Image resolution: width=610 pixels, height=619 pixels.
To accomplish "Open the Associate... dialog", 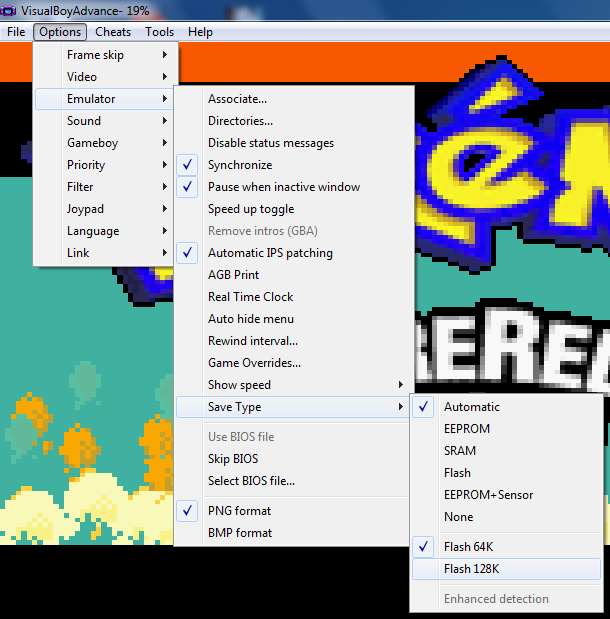I will 293,99.
